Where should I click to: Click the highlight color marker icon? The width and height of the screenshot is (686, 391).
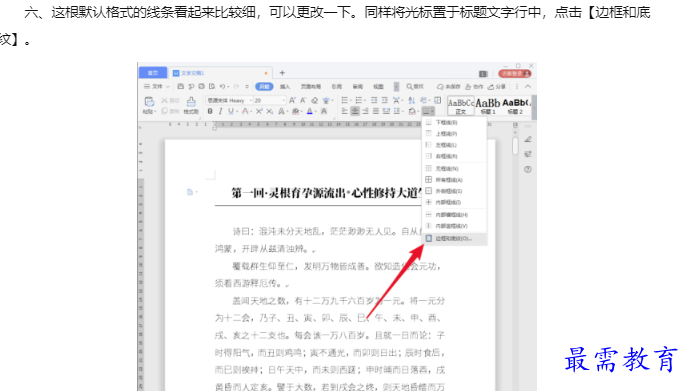(296, 112)
